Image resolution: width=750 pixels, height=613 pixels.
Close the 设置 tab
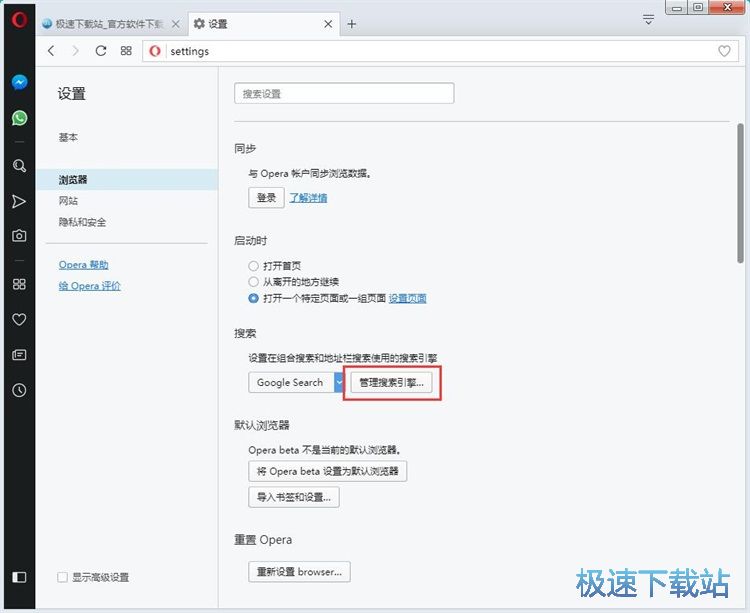(328, 24)
